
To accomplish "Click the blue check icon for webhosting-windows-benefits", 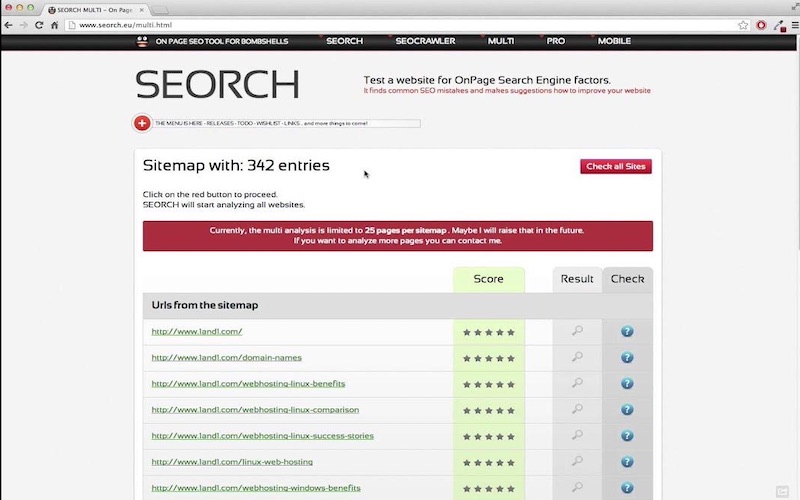I will click(627, 488).
